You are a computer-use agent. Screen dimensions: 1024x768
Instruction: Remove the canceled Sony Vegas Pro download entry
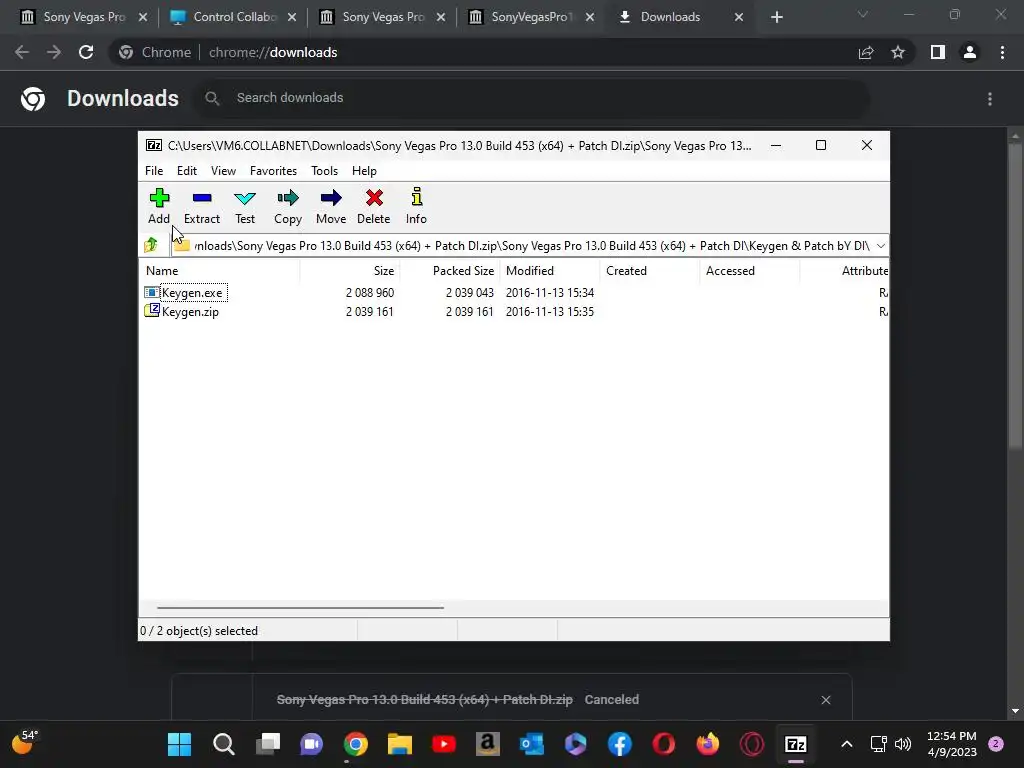[x=825, y=699]
